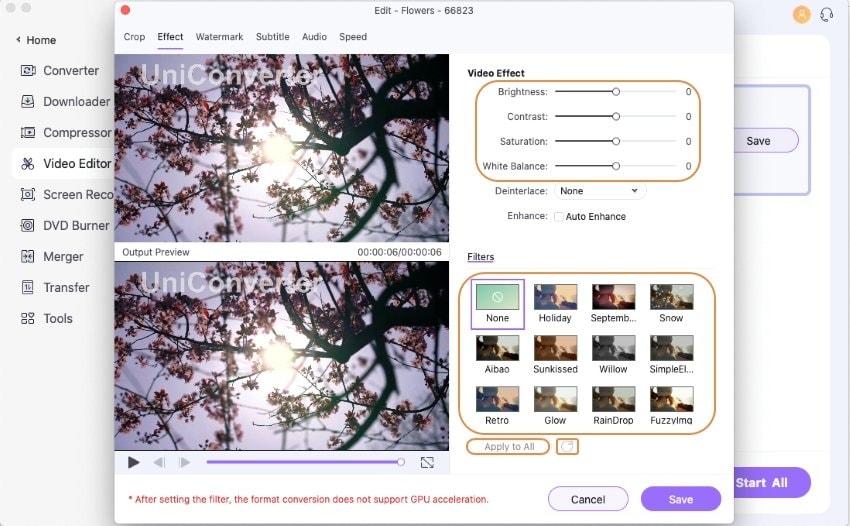Click Start All in the main window
Image resolution: width=850 pixels, height=526 pixels.
pyautogui.click(x=772, y=483)
